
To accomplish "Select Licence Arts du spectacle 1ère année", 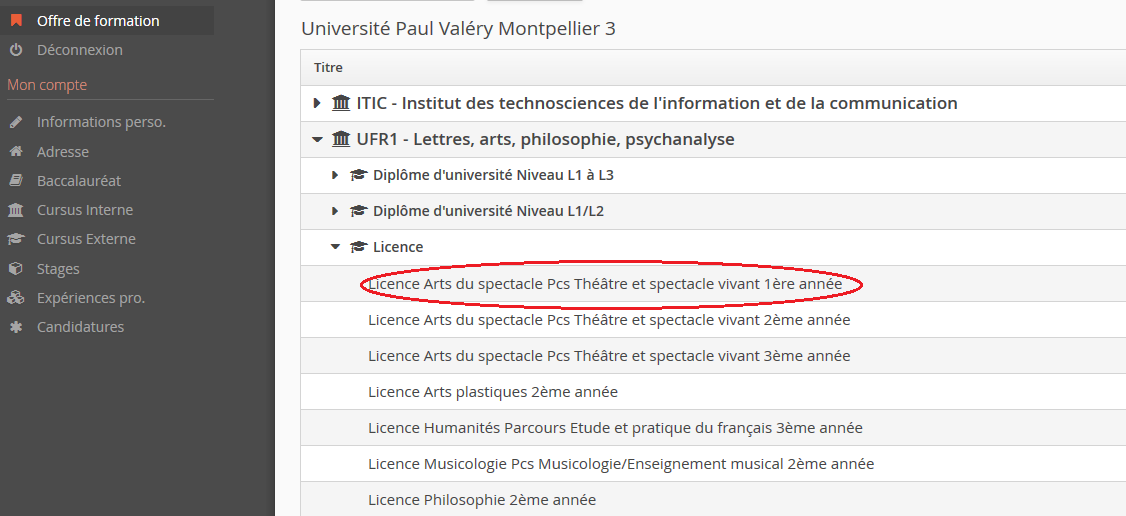I will tap(605, 284).
